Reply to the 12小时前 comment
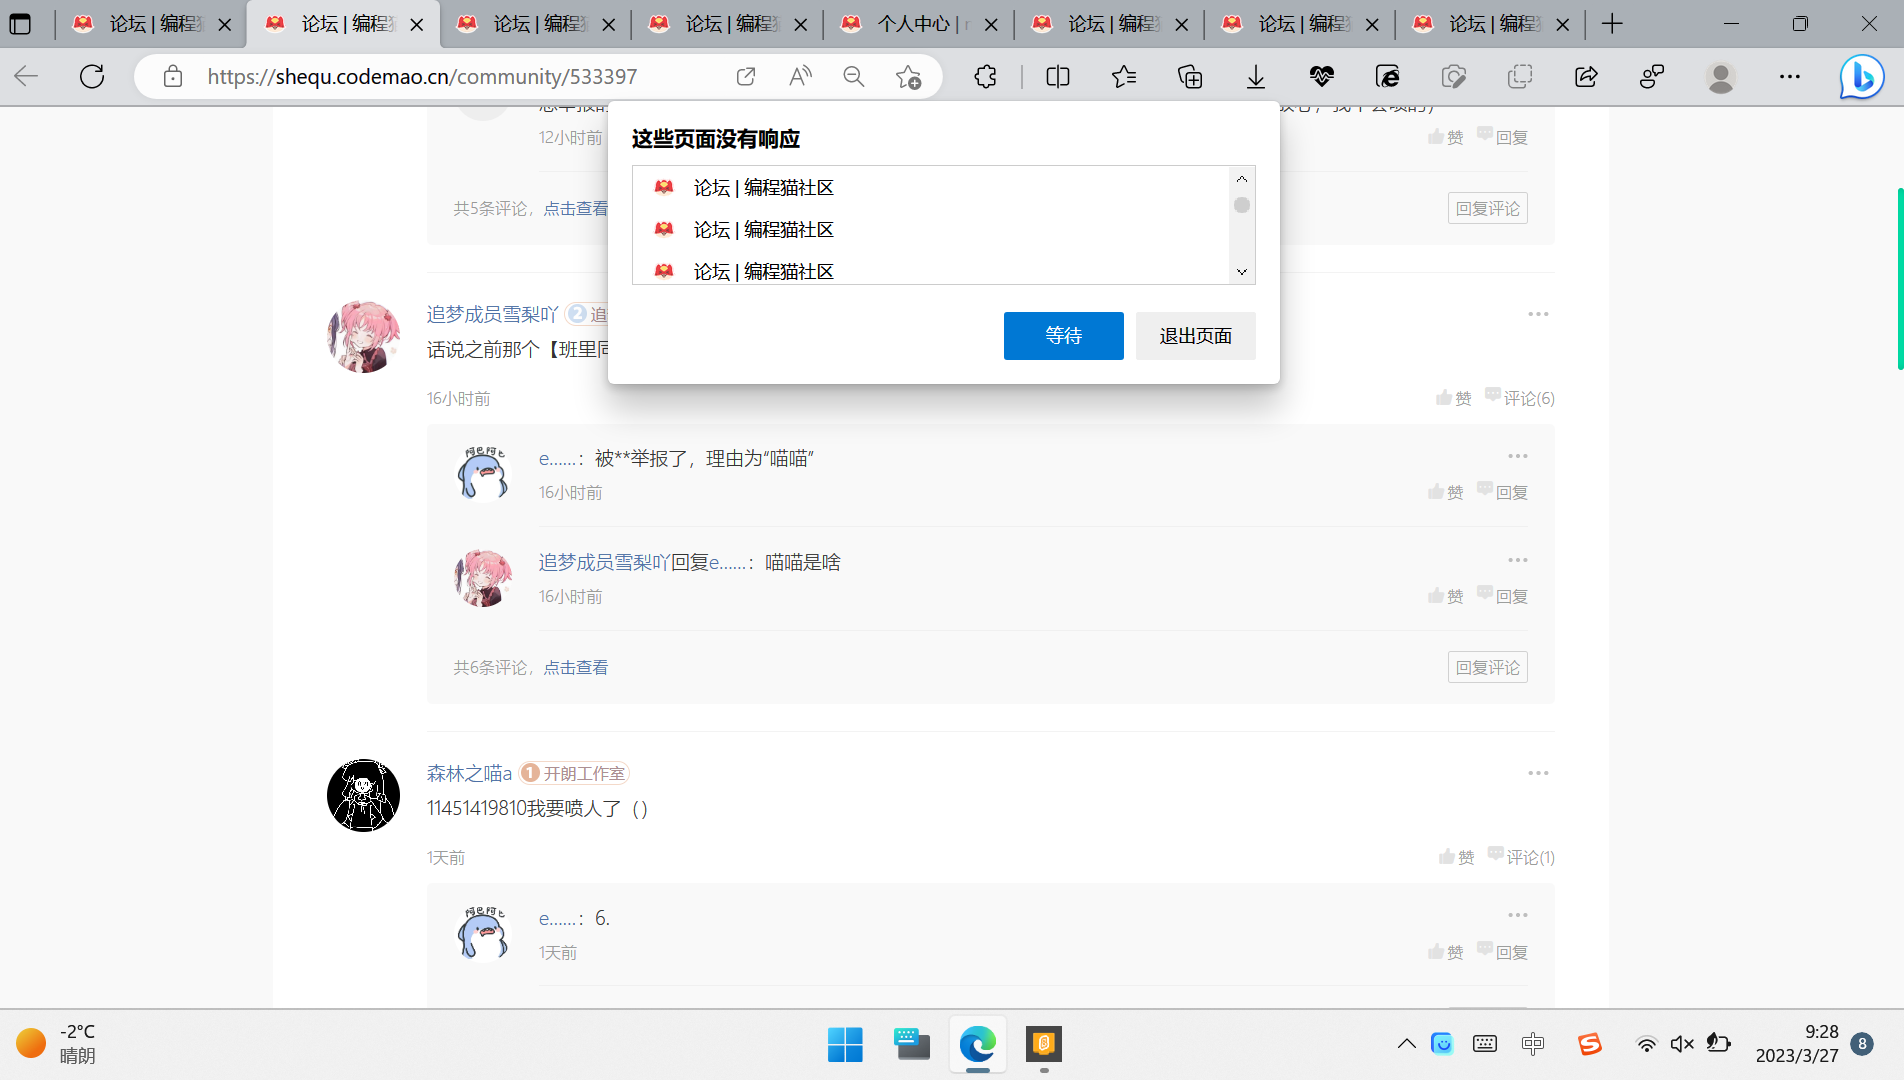 click(x=1503, y=137)
